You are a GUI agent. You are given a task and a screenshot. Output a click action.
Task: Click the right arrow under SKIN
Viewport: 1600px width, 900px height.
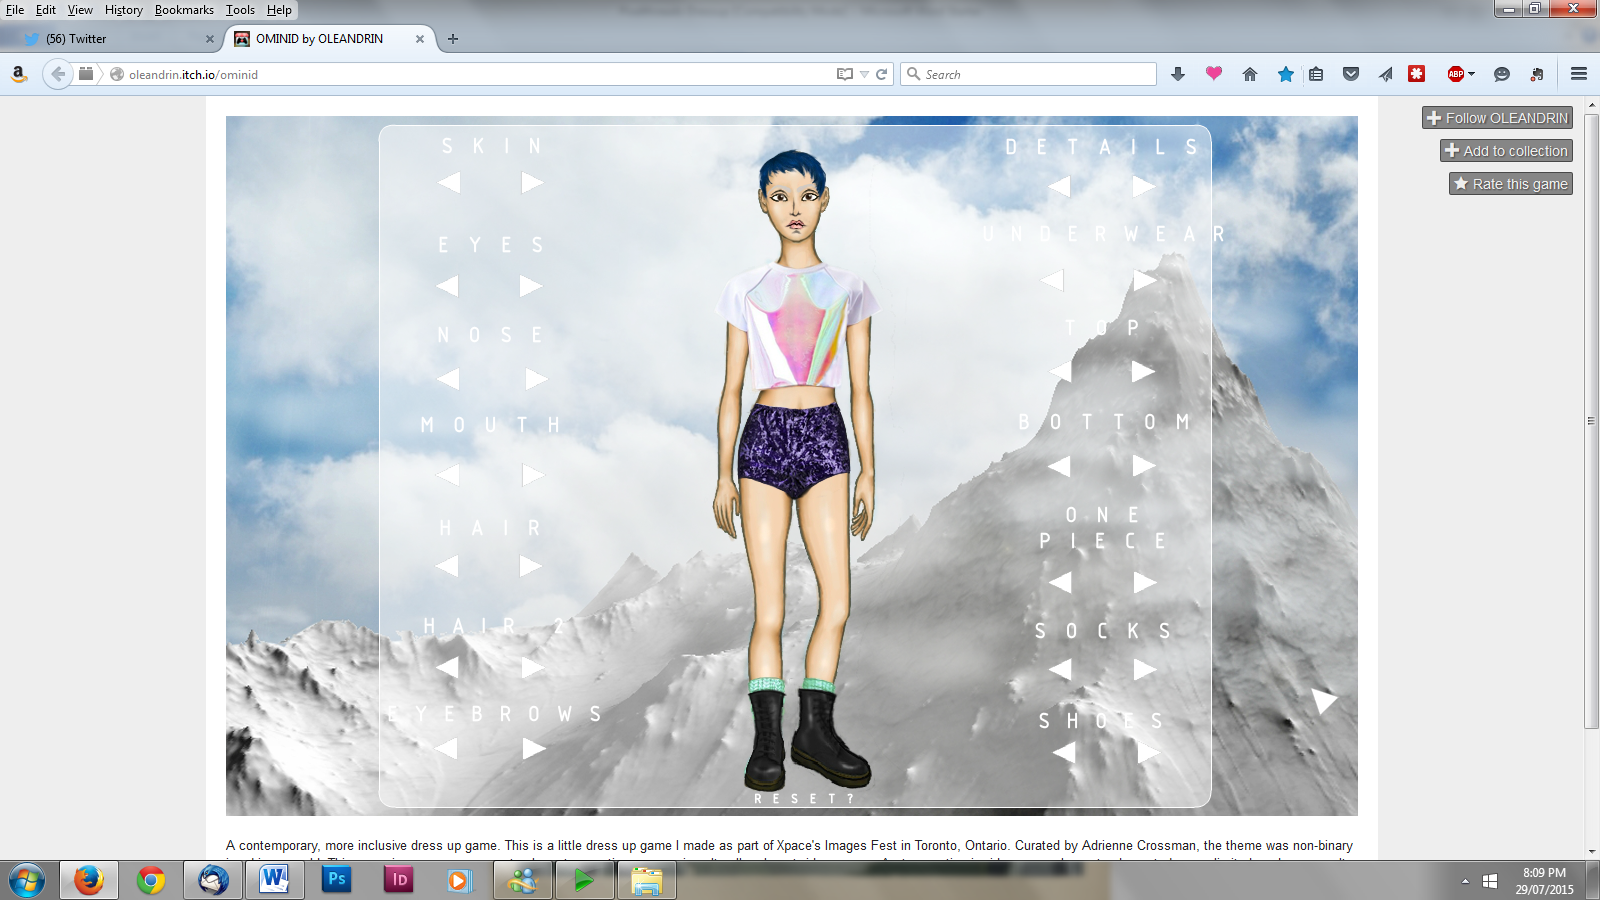532,183
